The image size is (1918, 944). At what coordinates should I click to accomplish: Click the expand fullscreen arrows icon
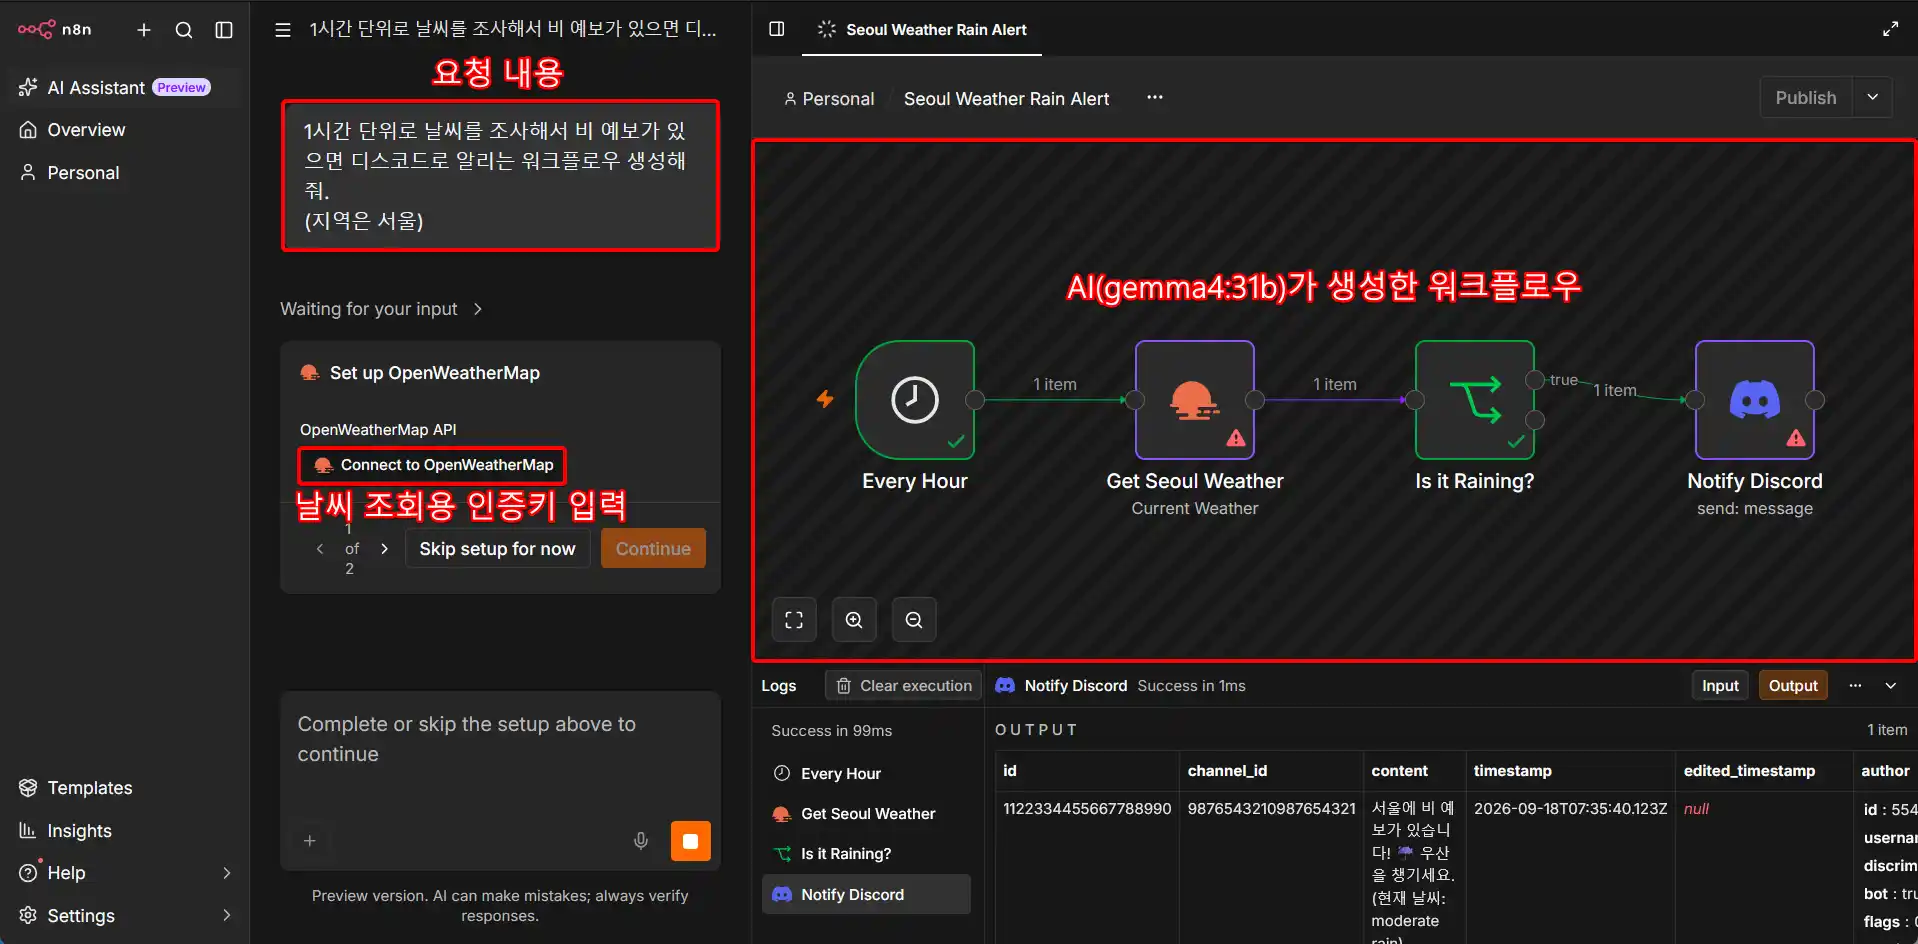pyautogui.click(x=1890, y=29)
